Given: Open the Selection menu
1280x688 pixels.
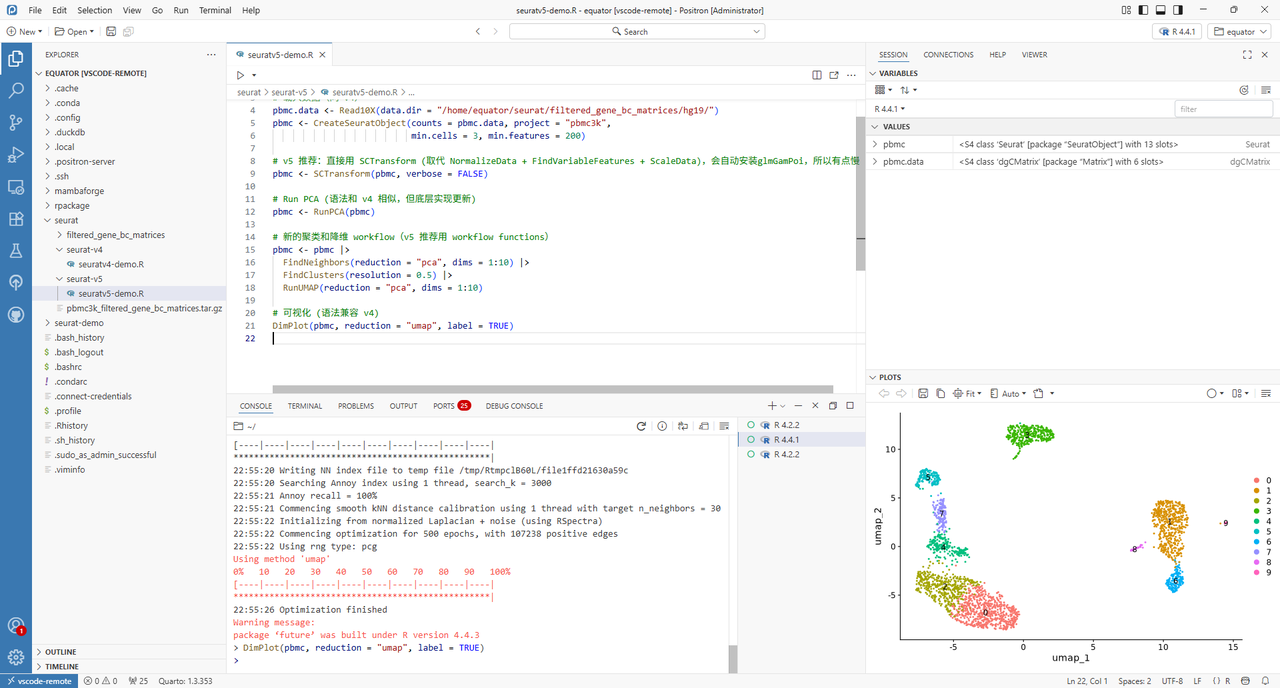Looking at the screenshot, I should coord(95,10).
